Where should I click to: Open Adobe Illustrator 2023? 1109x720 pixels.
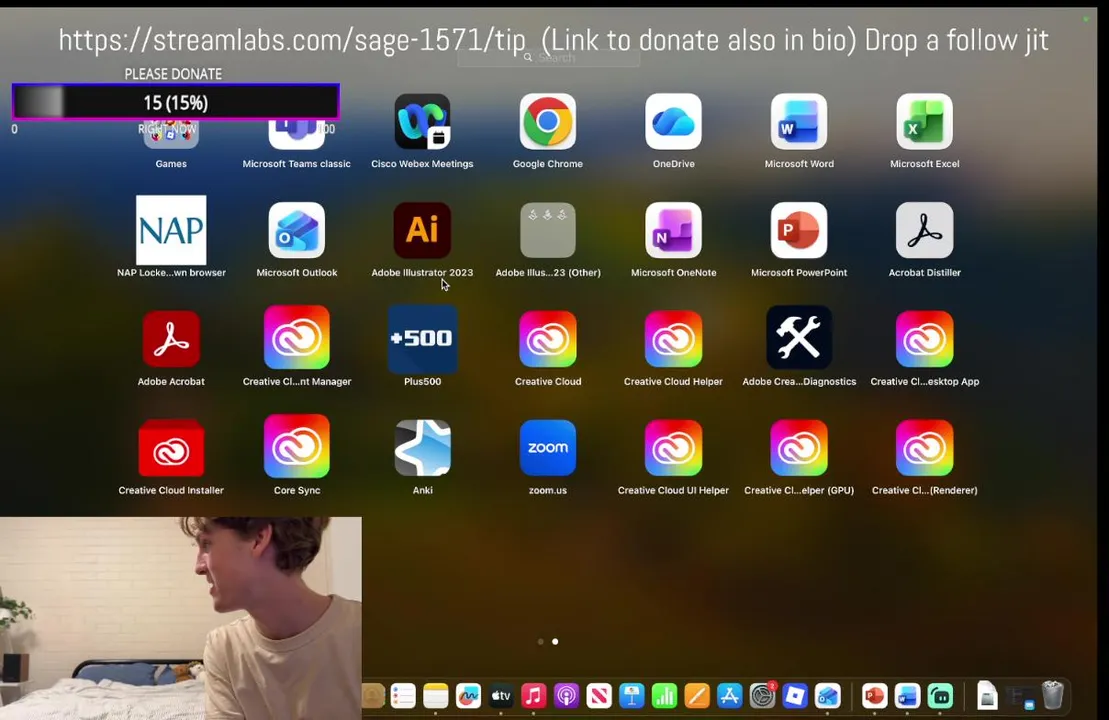(x=422, y=231)
